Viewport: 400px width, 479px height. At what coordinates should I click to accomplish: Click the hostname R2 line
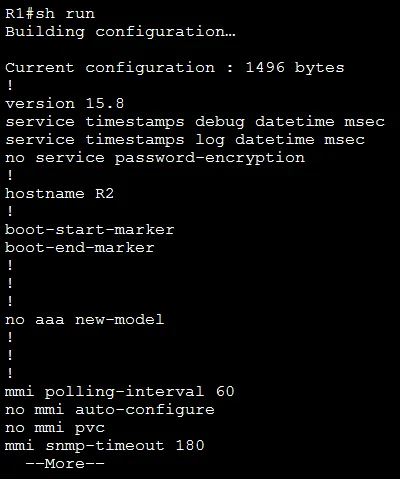[59, 194]
